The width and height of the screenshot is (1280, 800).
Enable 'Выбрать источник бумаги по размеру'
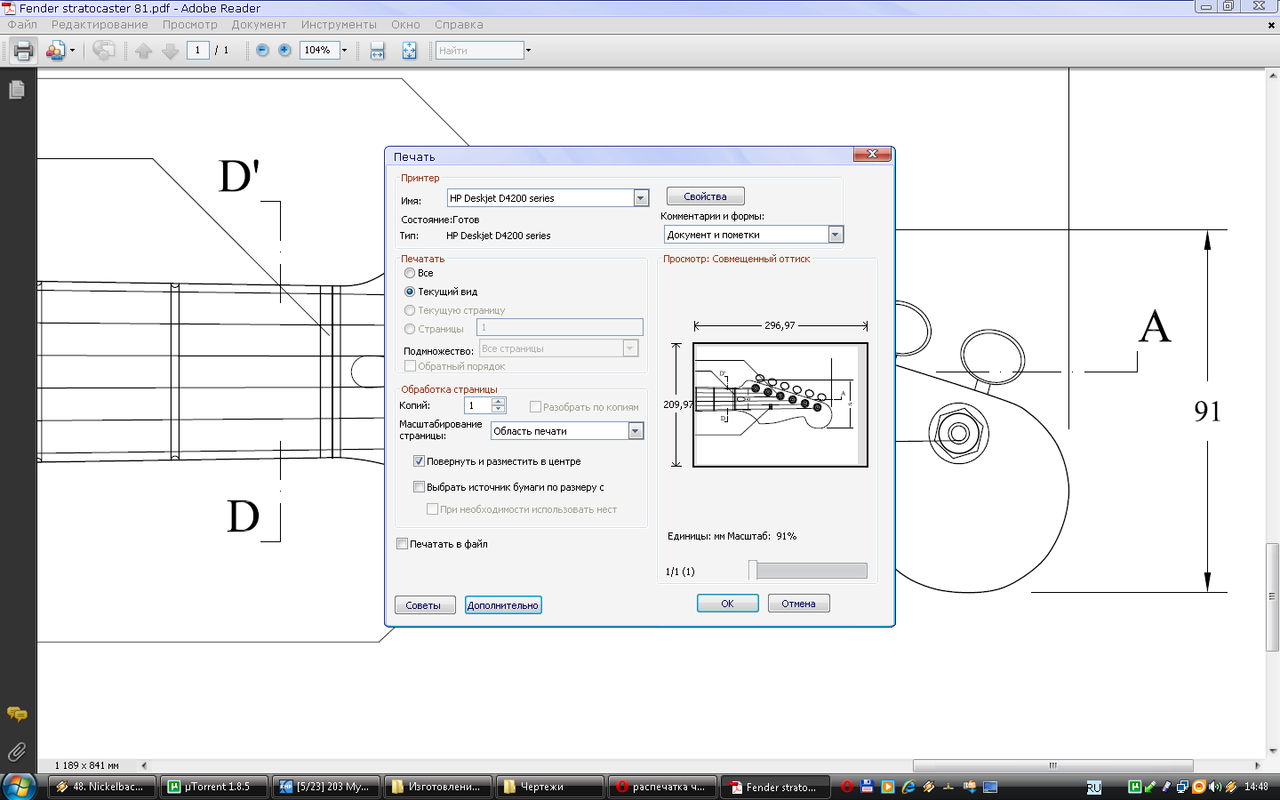(420, 488)
